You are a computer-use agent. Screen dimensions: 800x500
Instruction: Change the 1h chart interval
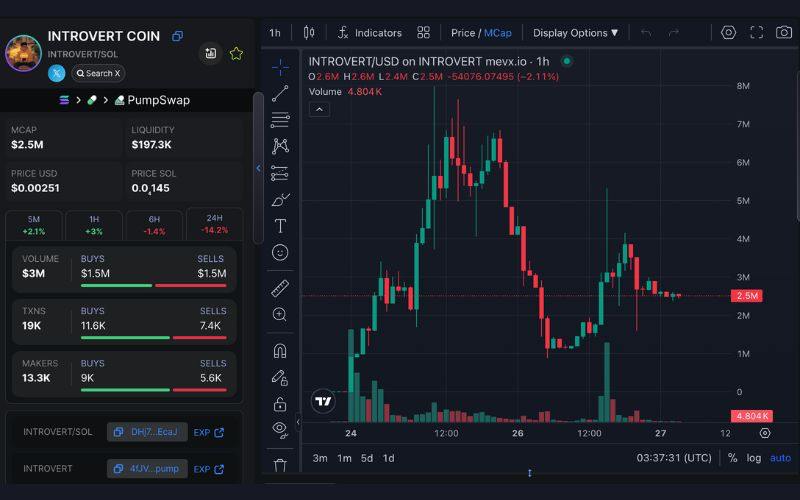click(275, 33)
